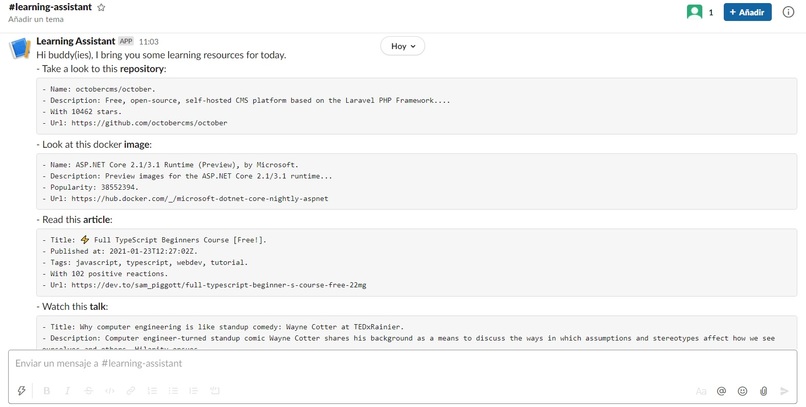Viewport: 806px width, 407px height.
Task: Click the 11:03 message timestamp
Action: pyautogui.click(x=149, y=42)
